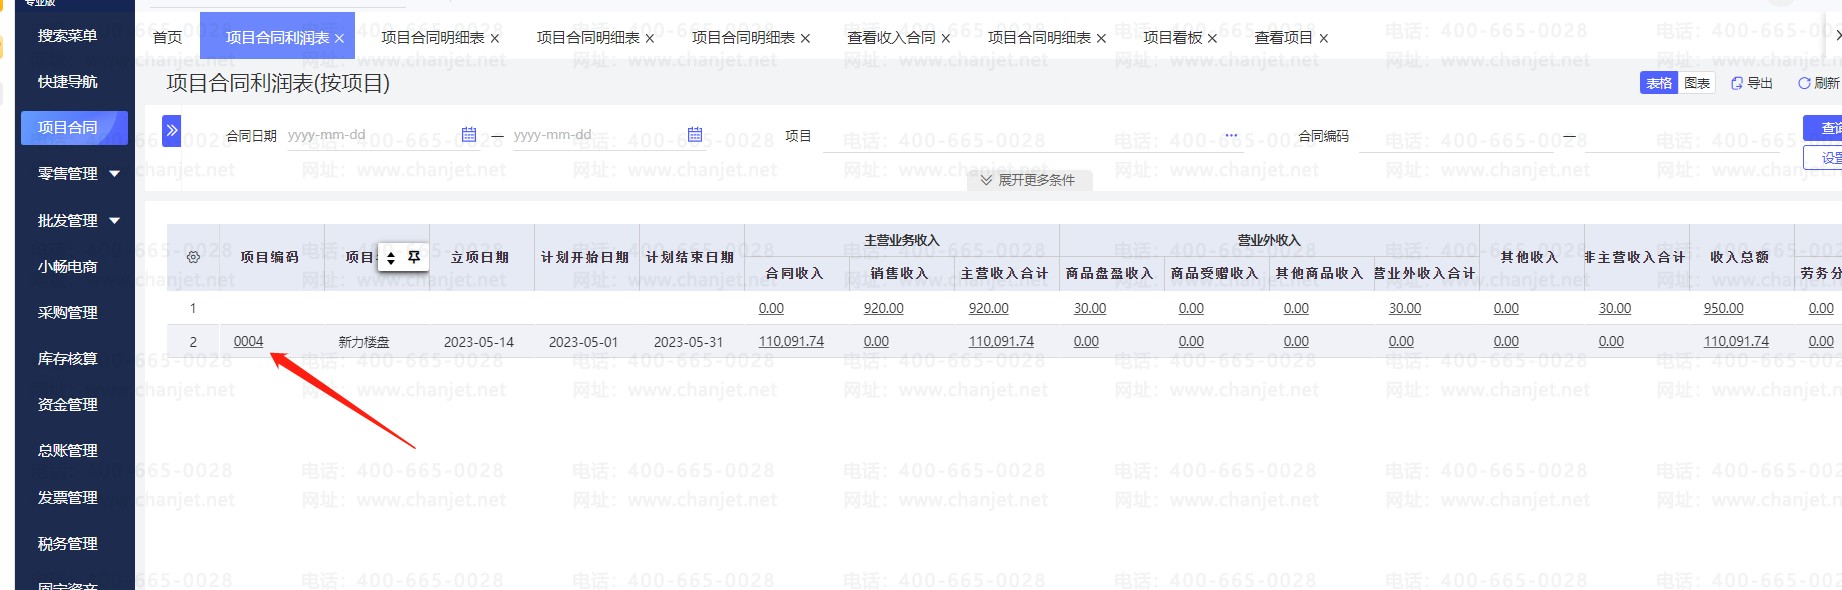Click the 立项日期 column header

click(480, 257)
